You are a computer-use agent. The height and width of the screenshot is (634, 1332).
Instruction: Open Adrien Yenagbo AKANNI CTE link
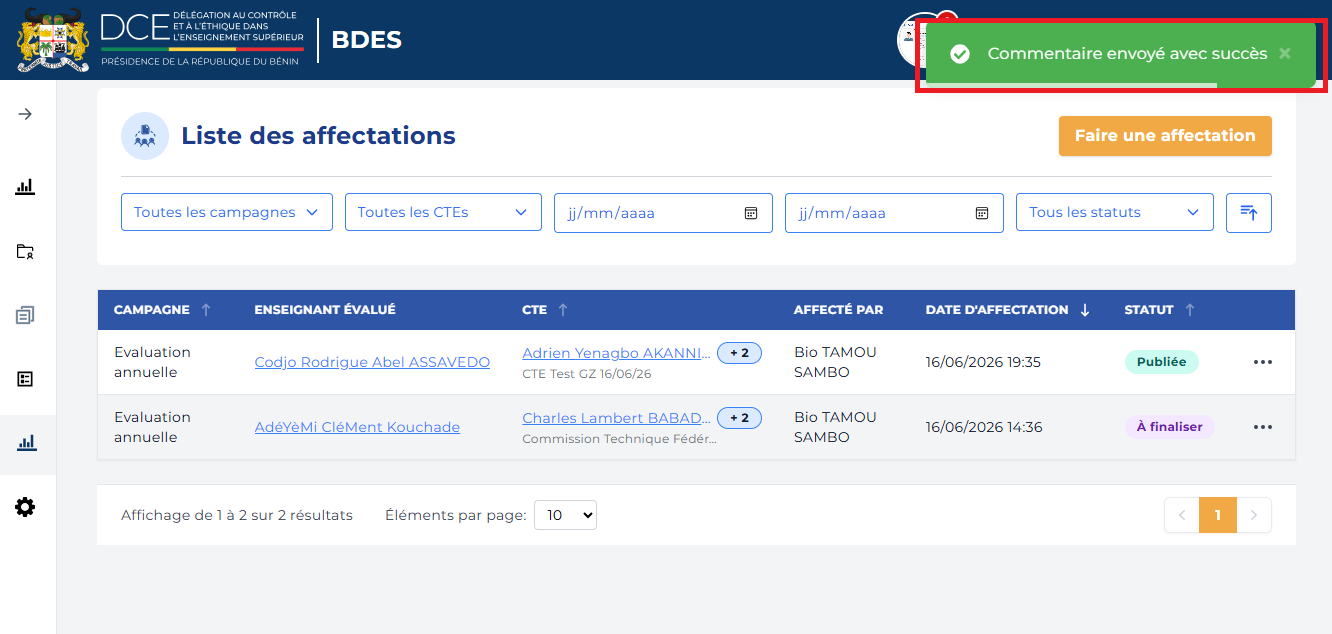point(617,353)
